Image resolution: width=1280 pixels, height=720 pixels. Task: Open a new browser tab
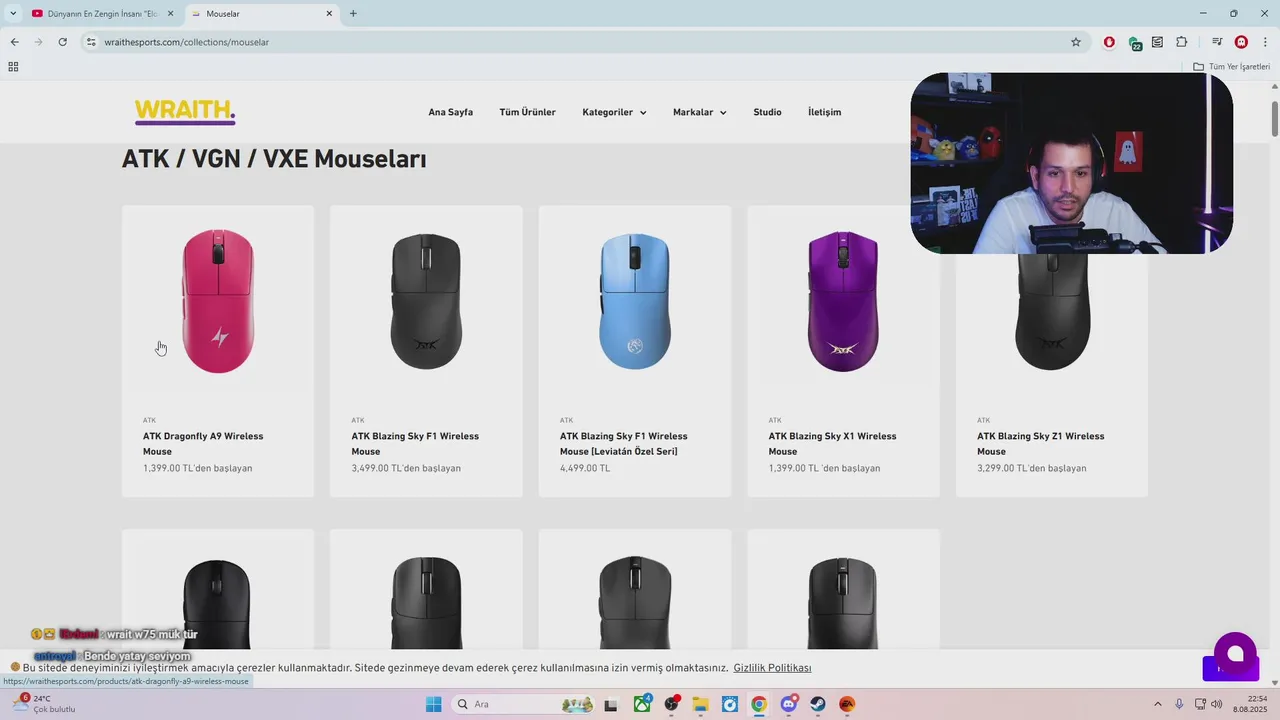pos(353,14)
